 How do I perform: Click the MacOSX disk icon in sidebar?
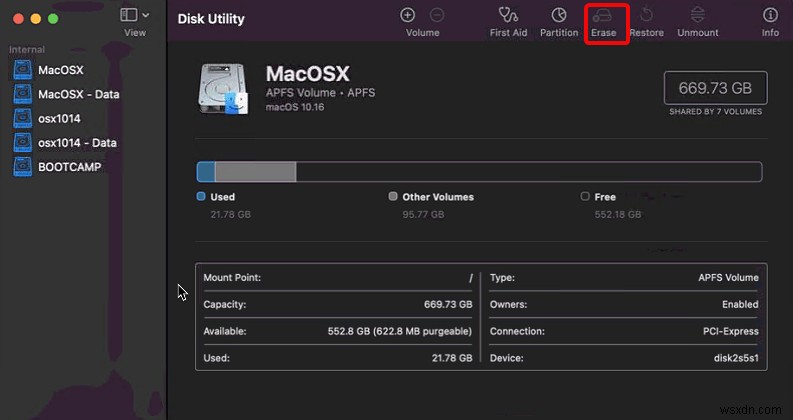click(23, 70)
